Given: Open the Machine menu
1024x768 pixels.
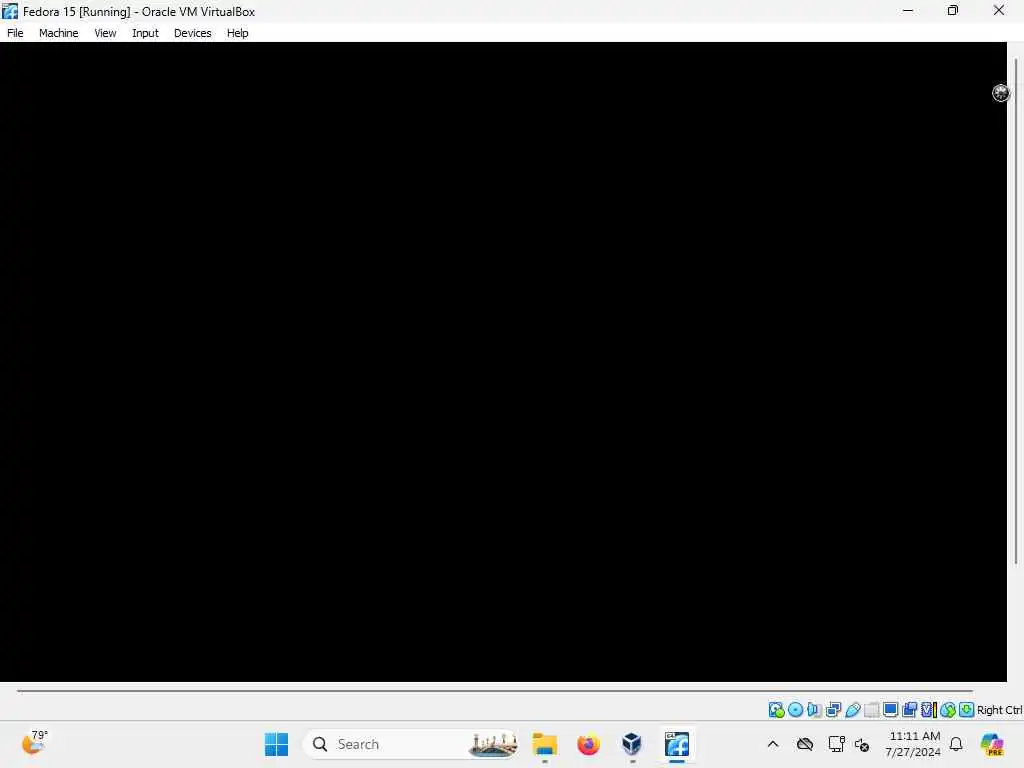Looking at the screenshot, I should click(58, 33).
